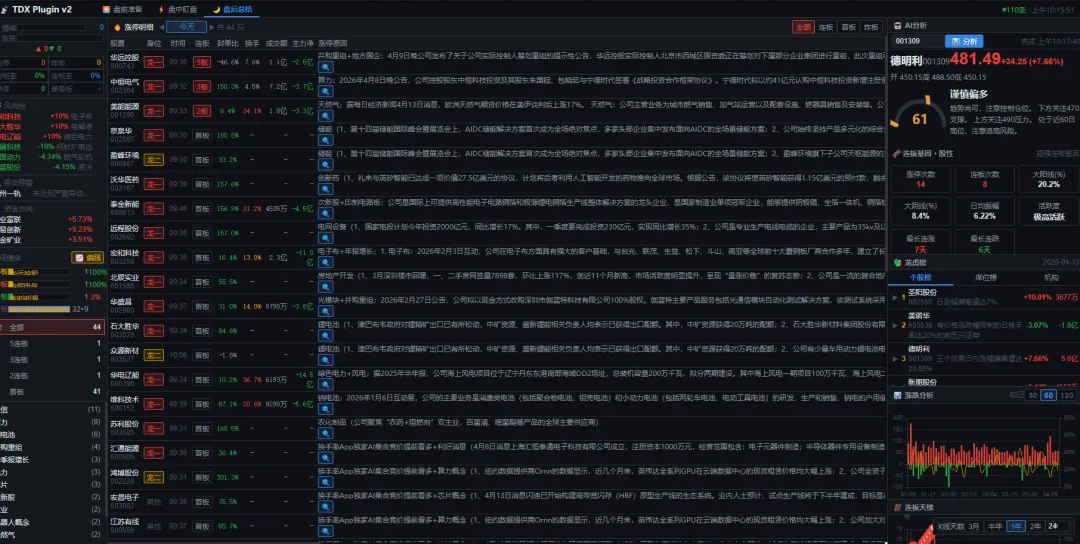Select 2年 K-line period option
Viewport: 1080px width, 544px height.
tap(1035, 526)
